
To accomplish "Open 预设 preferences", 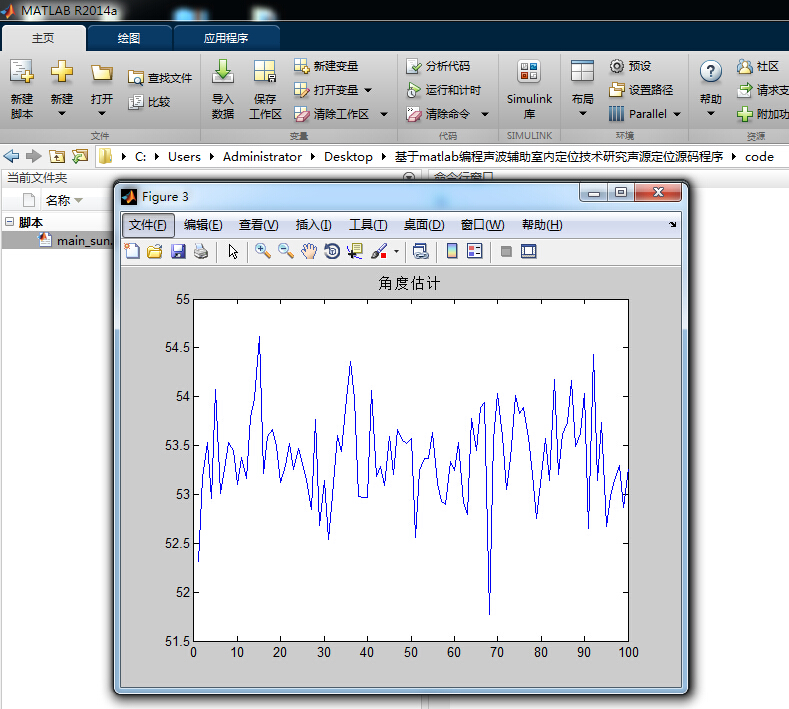I will point(630,66).
